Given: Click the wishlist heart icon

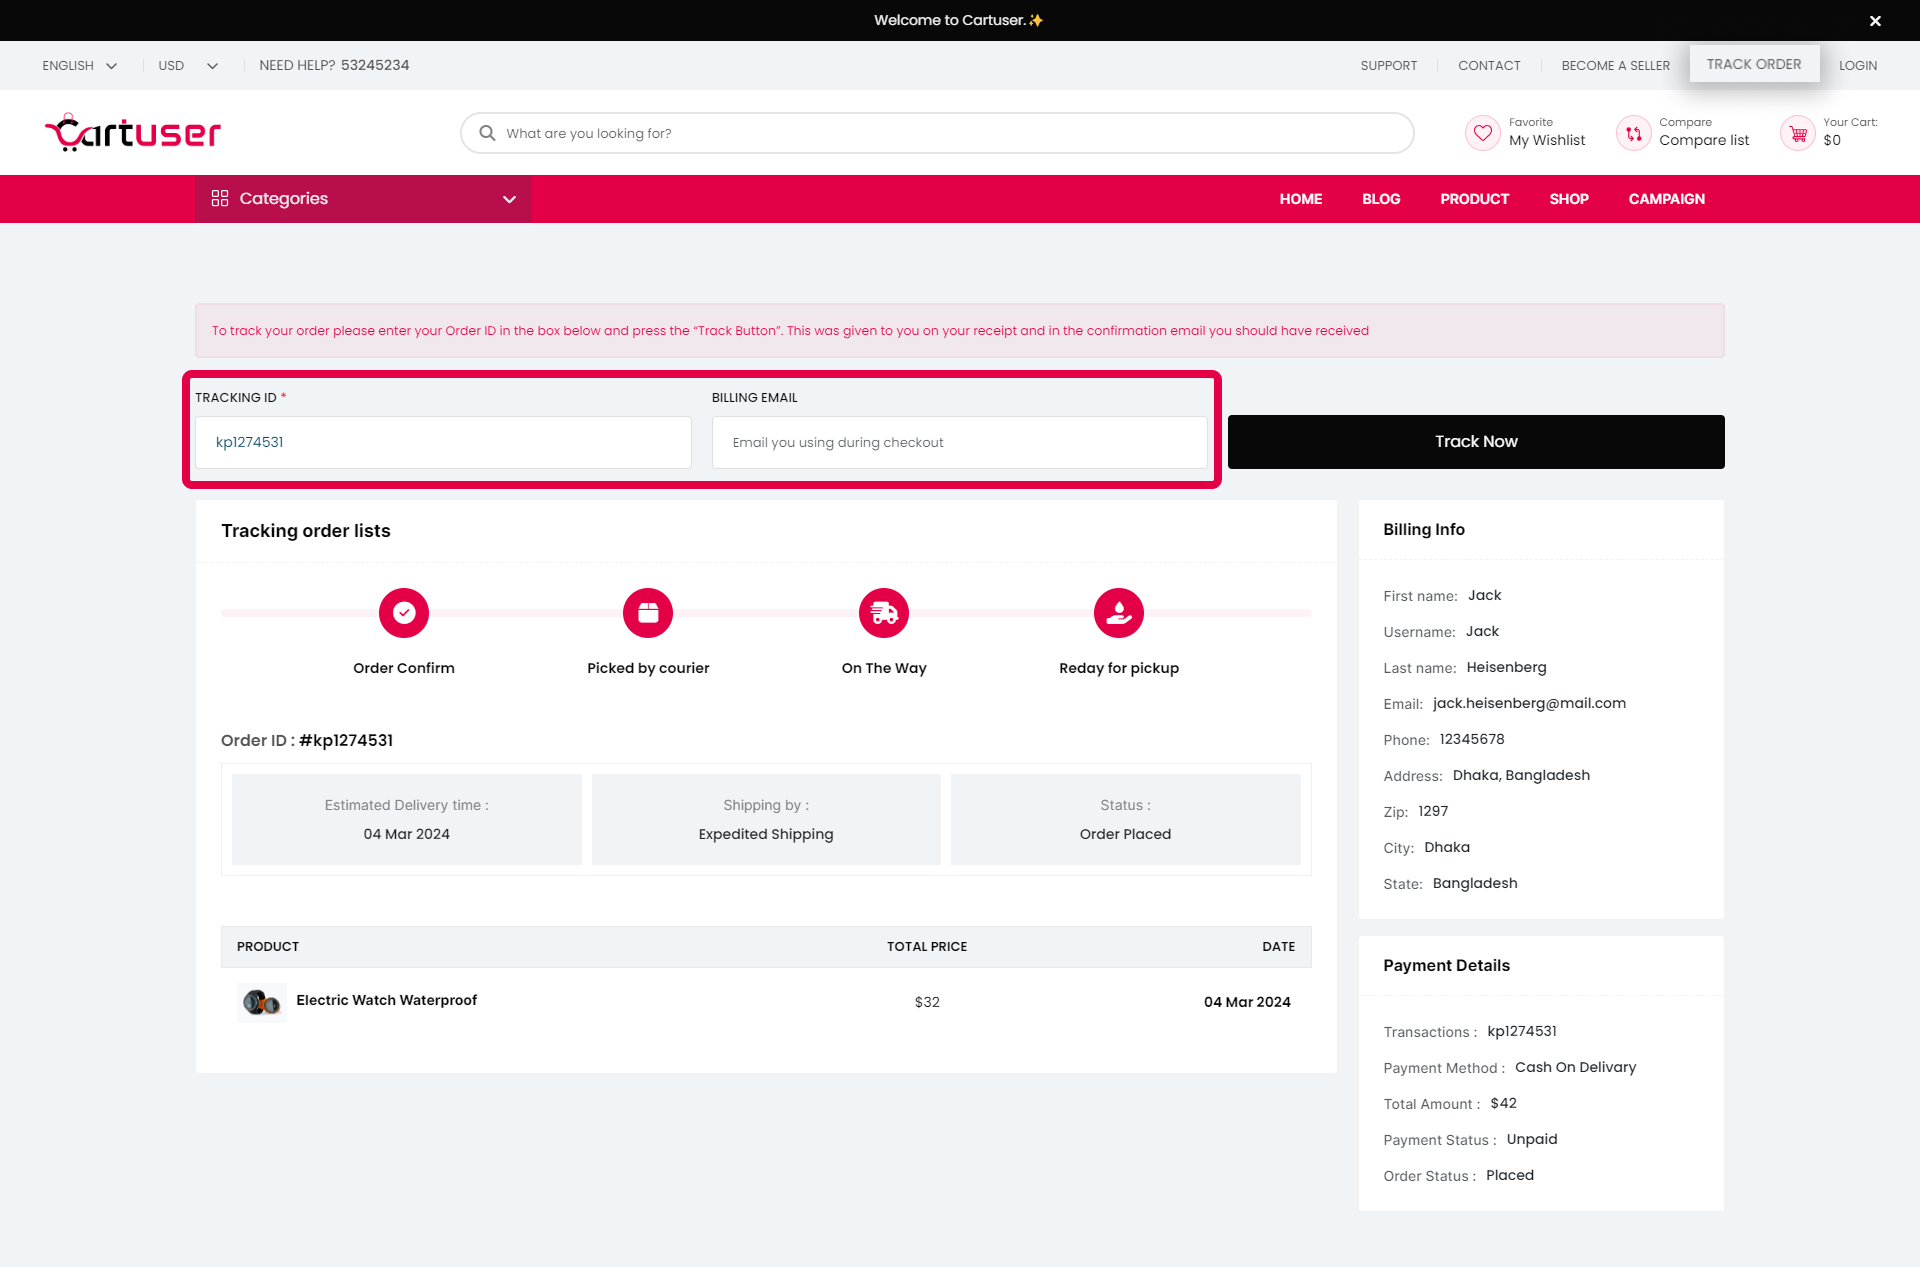Looking at the screenshot, I should coord(1482,133).
